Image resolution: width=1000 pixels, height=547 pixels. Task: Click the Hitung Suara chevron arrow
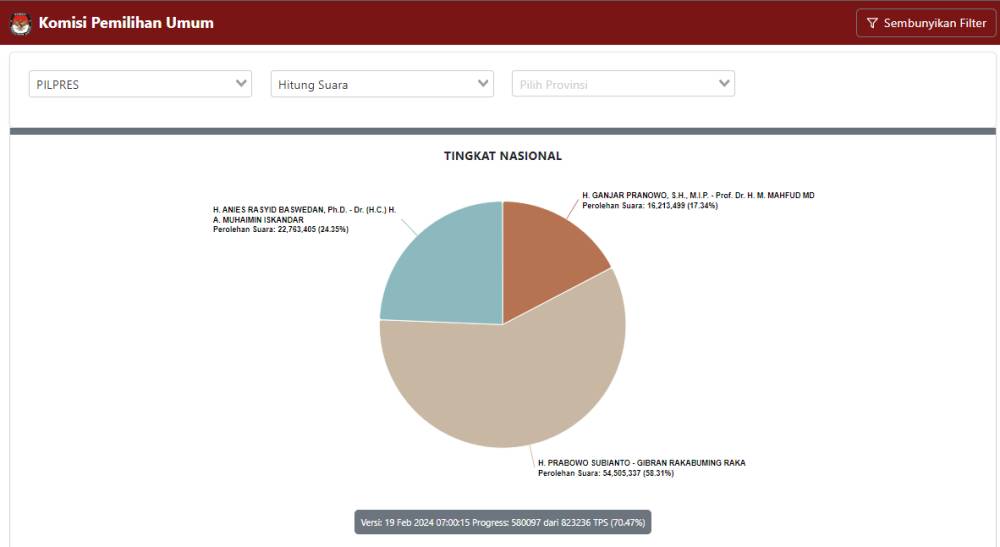pos(483,84)
